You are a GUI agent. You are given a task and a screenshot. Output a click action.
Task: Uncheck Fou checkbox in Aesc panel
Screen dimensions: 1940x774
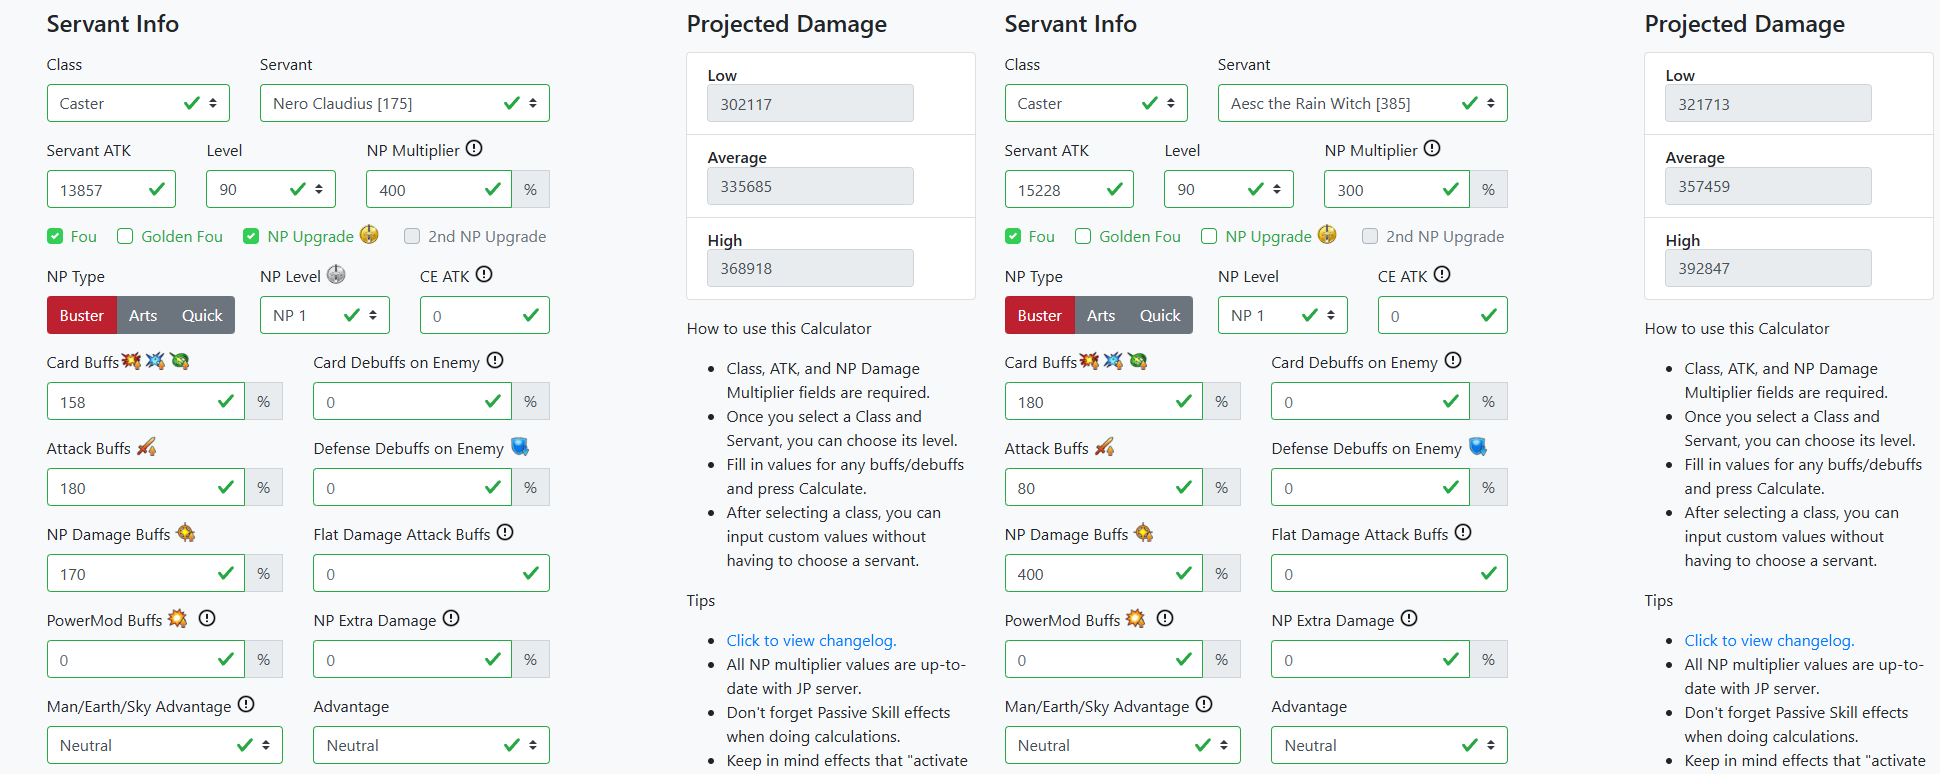(x=1013, y=236)
